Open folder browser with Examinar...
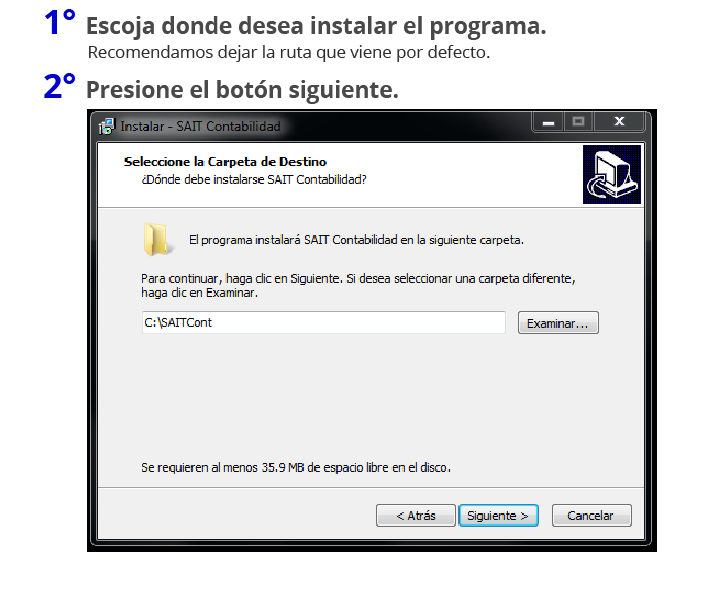The width and height of the screenshot is (701, 594). (x=558, y=323)
